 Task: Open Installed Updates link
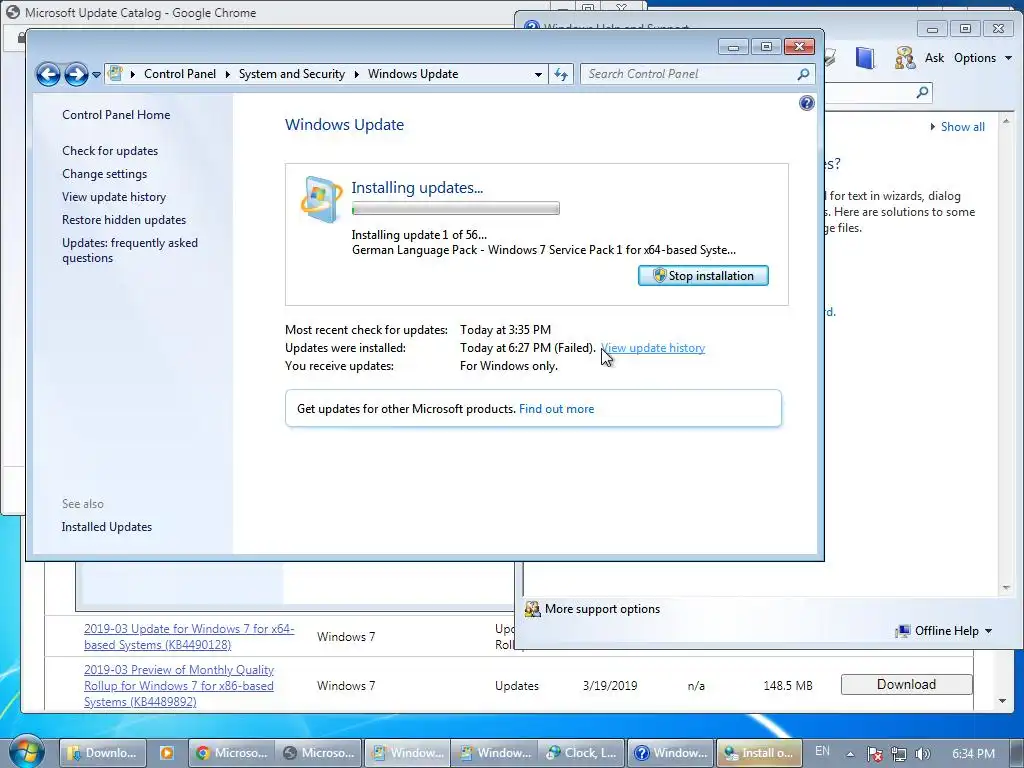[x=106, y=527]
